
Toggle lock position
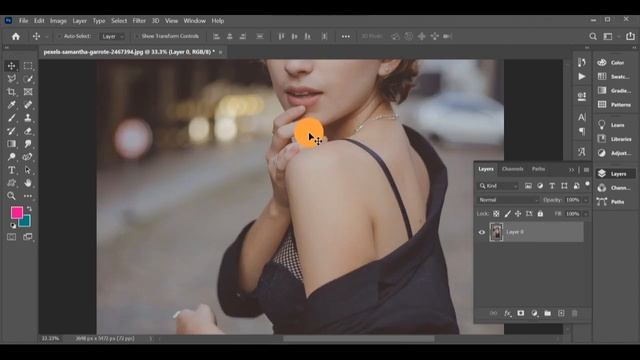(518, 213)
